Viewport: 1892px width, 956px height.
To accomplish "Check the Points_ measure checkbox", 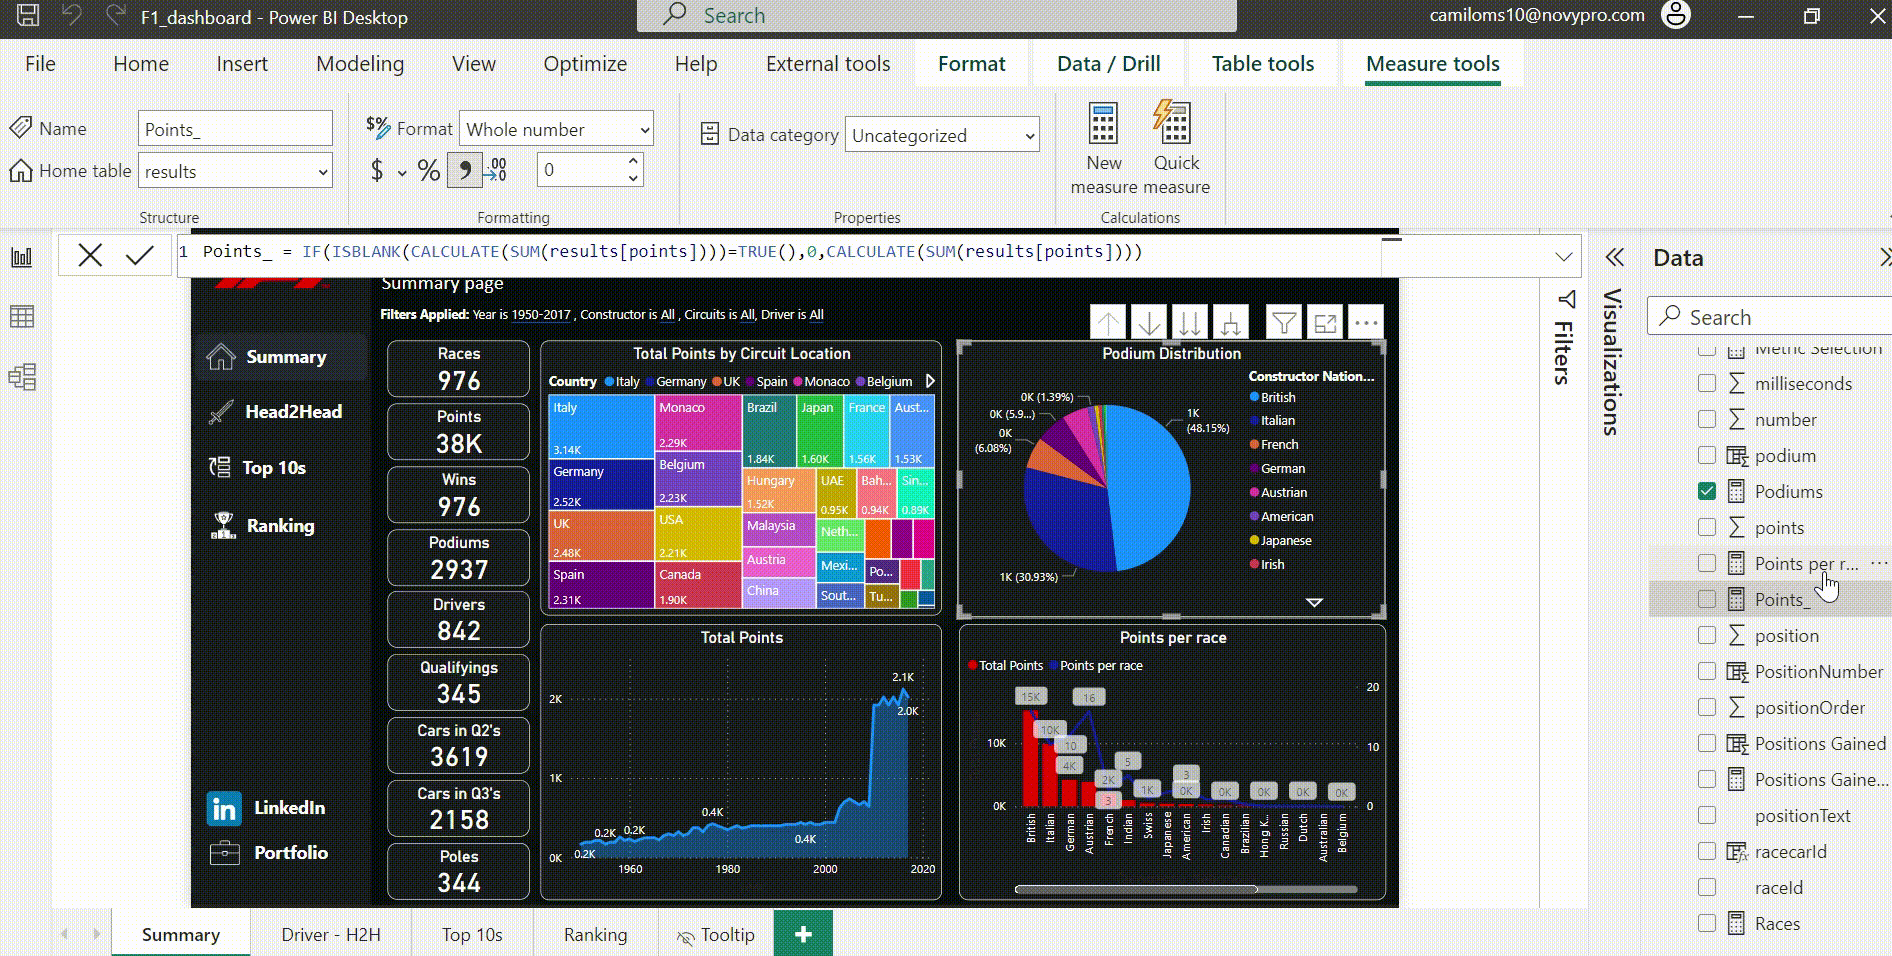I will click(1707, 599).
